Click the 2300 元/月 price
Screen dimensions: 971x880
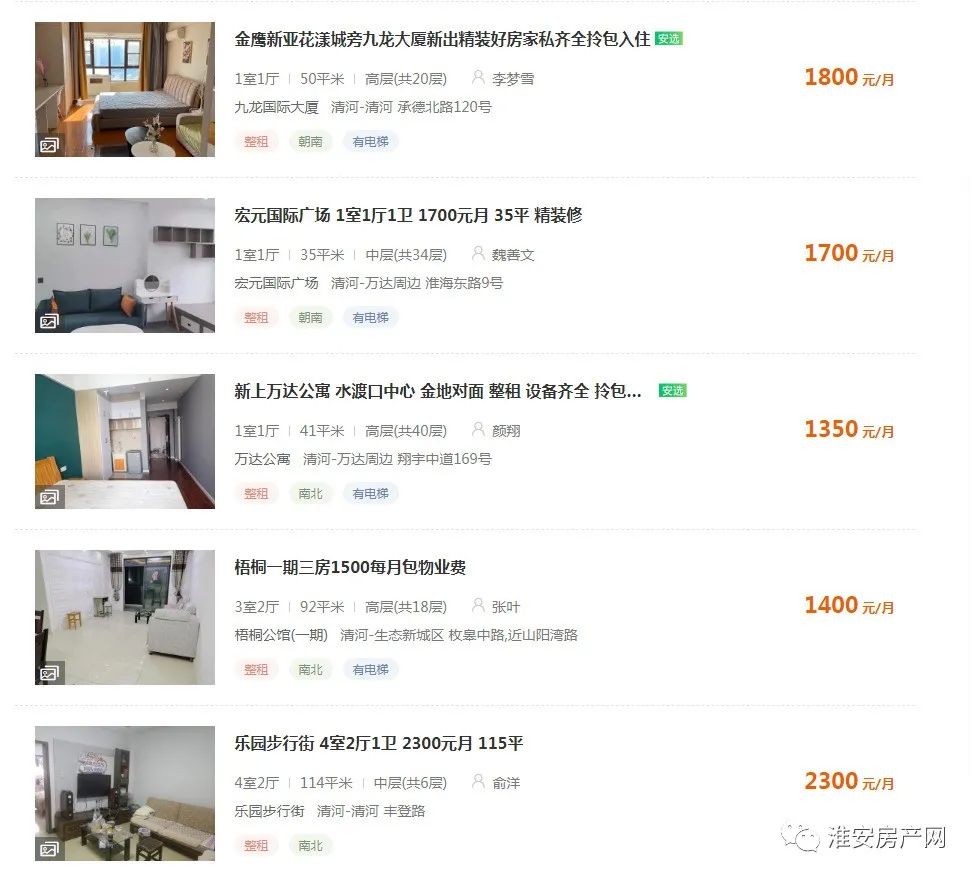pyautogui.click(x=849, y=782)
